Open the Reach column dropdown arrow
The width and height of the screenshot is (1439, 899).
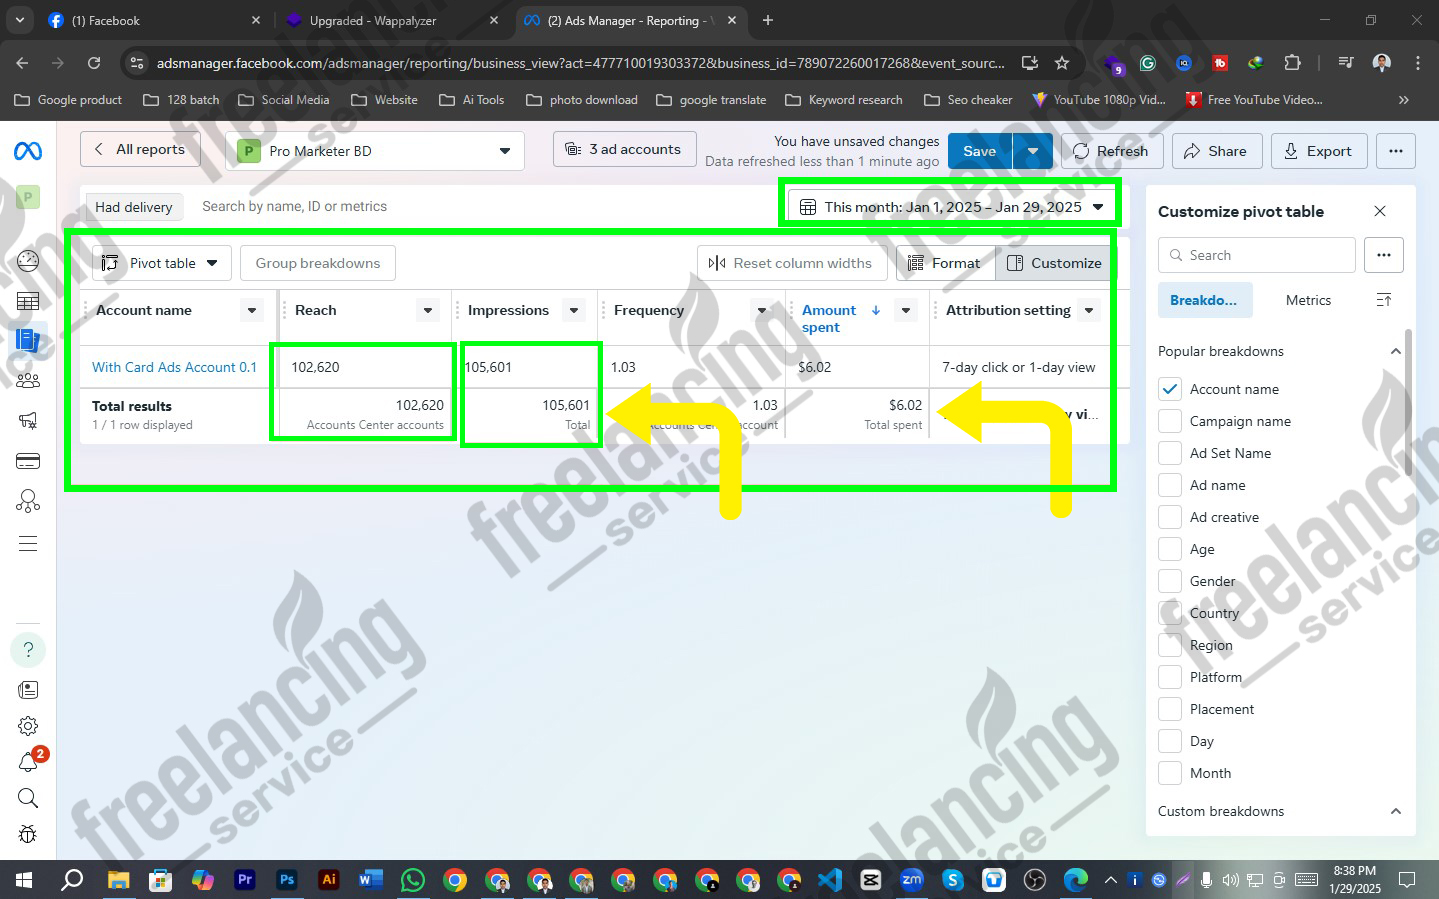click(x=428, y=311)
